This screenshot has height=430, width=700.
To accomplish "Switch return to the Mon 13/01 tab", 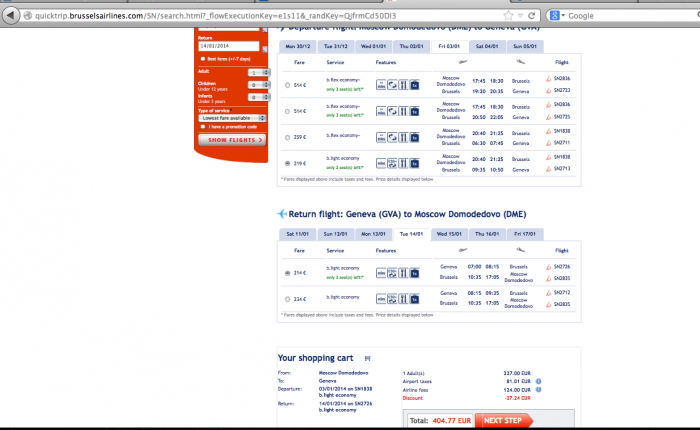I will click(x=373, y=234).
